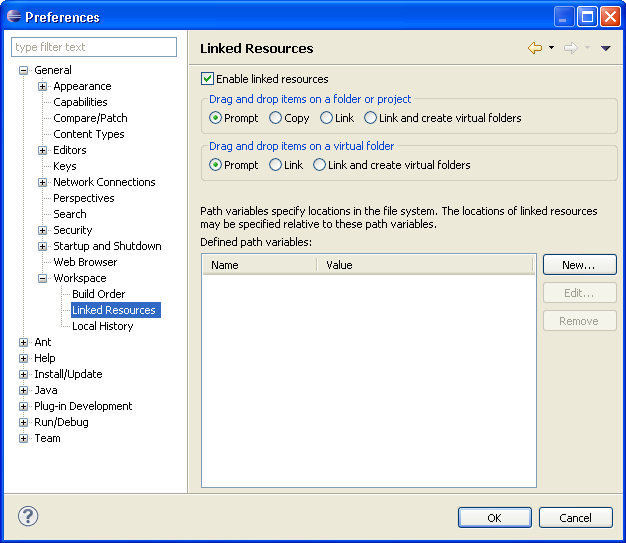Expand the Network Connections node
This screenshot has width=626, height=543.
tap(43, 182)
